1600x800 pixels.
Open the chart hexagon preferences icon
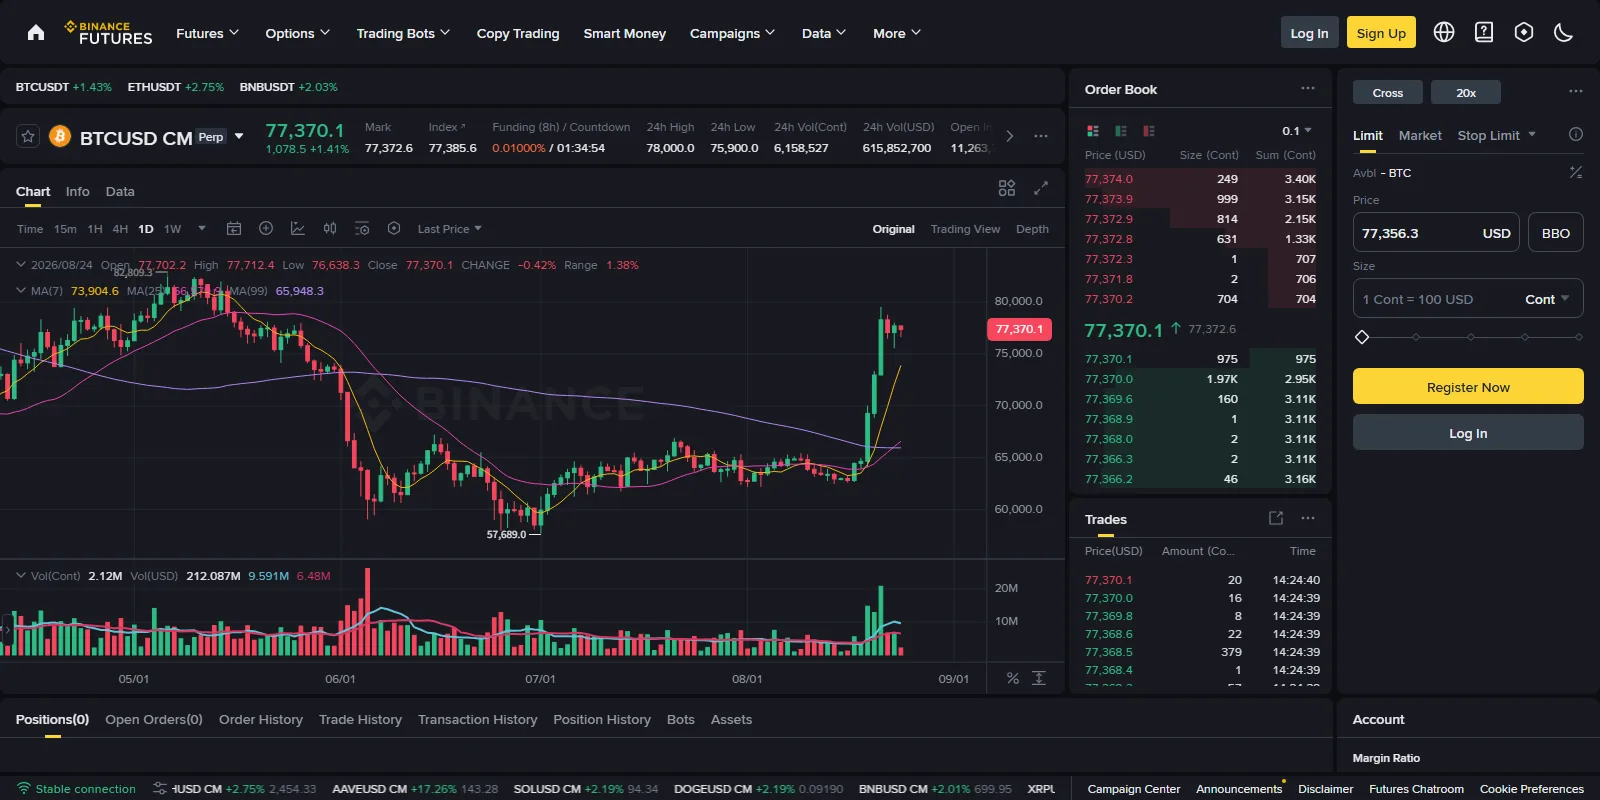click(x=394, y=229)
